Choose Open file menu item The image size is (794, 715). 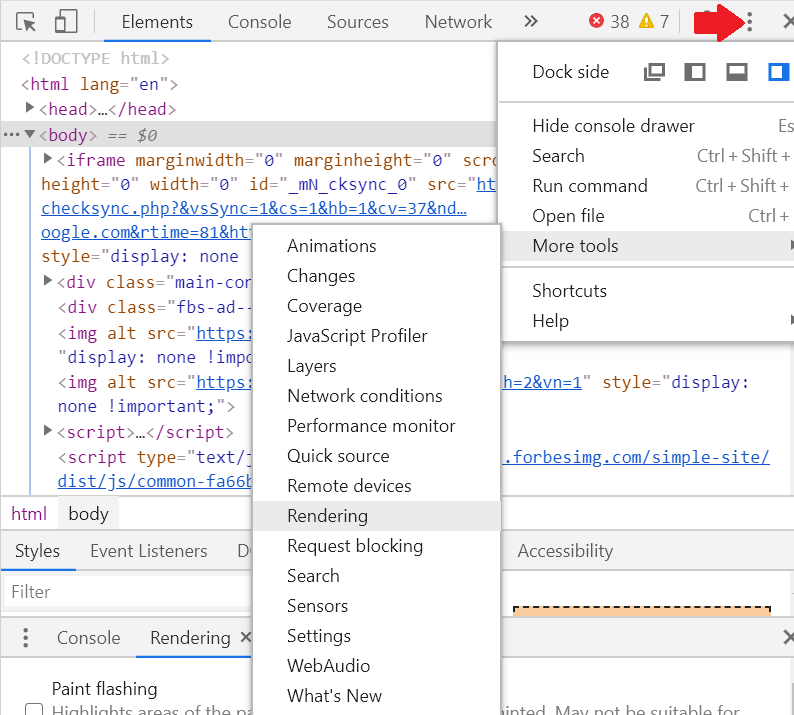[647, 216]
